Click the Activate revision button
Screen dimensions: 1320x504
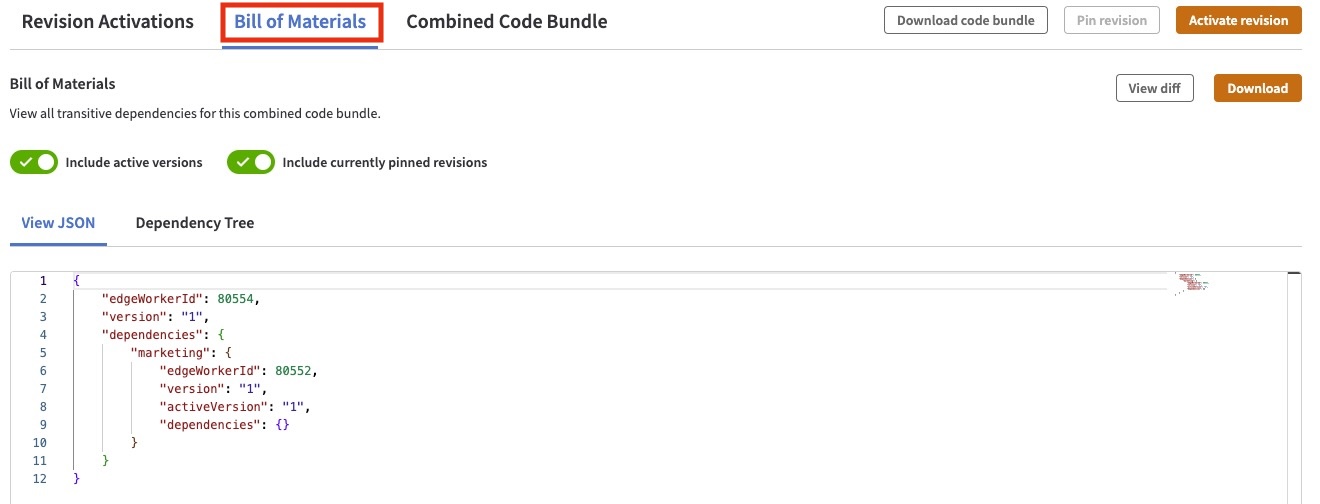click(1238, 20)
